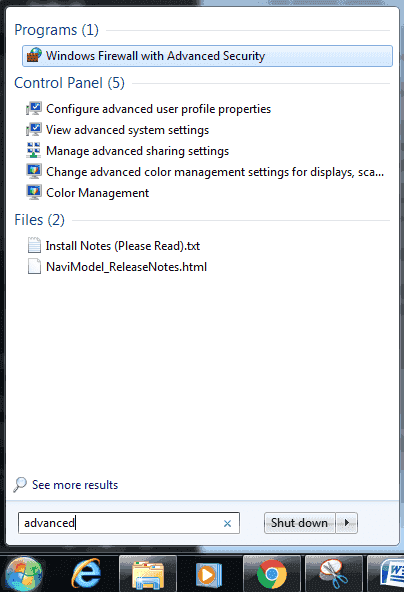This screenshot has height=592, width=404.
Task: Click the NaviModel_ReleaseNotes file icon
Action: [x=34, y=266]
